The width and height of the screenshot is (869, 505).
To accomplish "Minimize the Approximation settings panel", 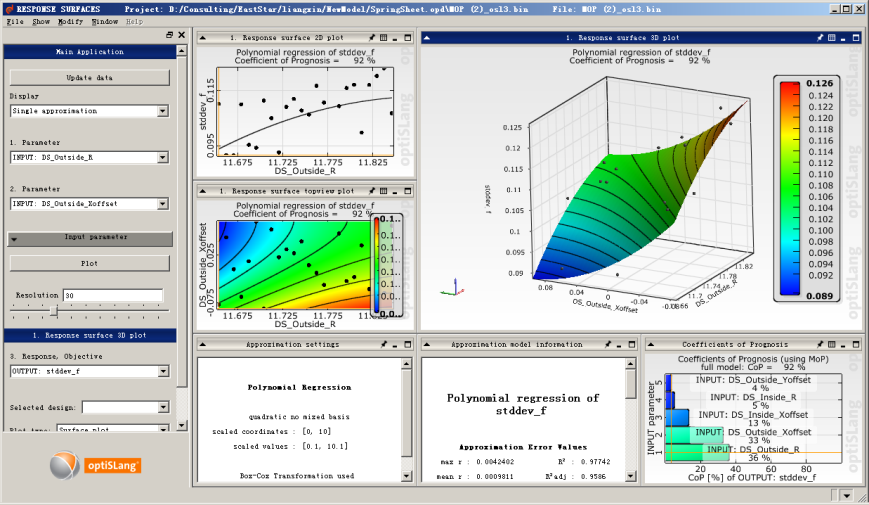I will click(395, 344).
